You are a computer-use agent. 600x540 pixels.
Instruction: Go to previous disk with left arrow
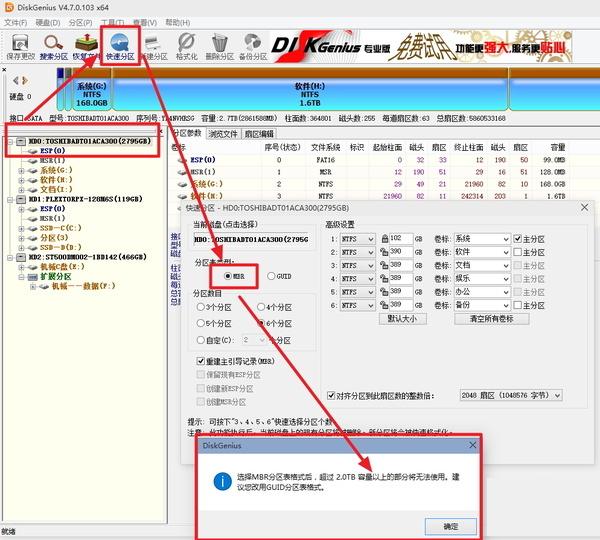pyautogui.click(x=15, y=80)
